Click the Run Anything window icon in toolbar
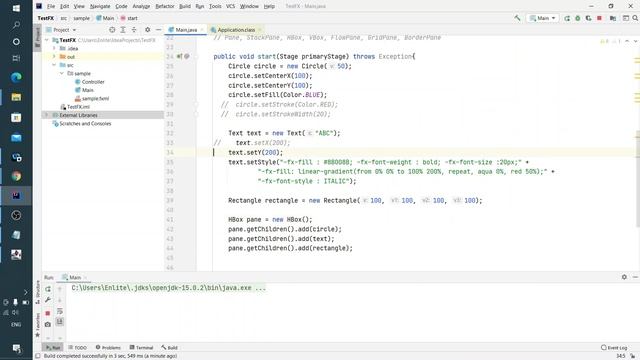The height and width of the screenshot is (360, 640). click(x=625, y=18)
